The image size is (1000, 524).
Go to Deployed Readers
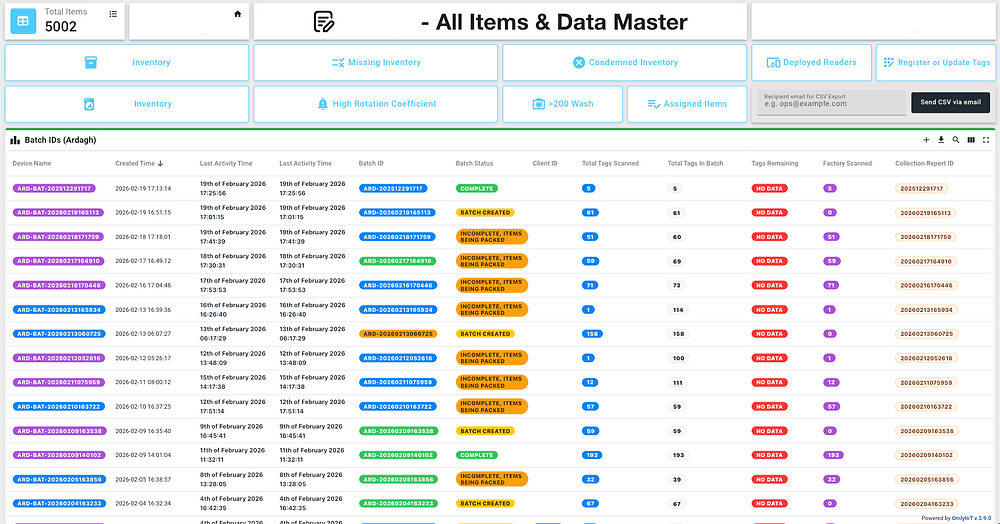tap(811, 62)
